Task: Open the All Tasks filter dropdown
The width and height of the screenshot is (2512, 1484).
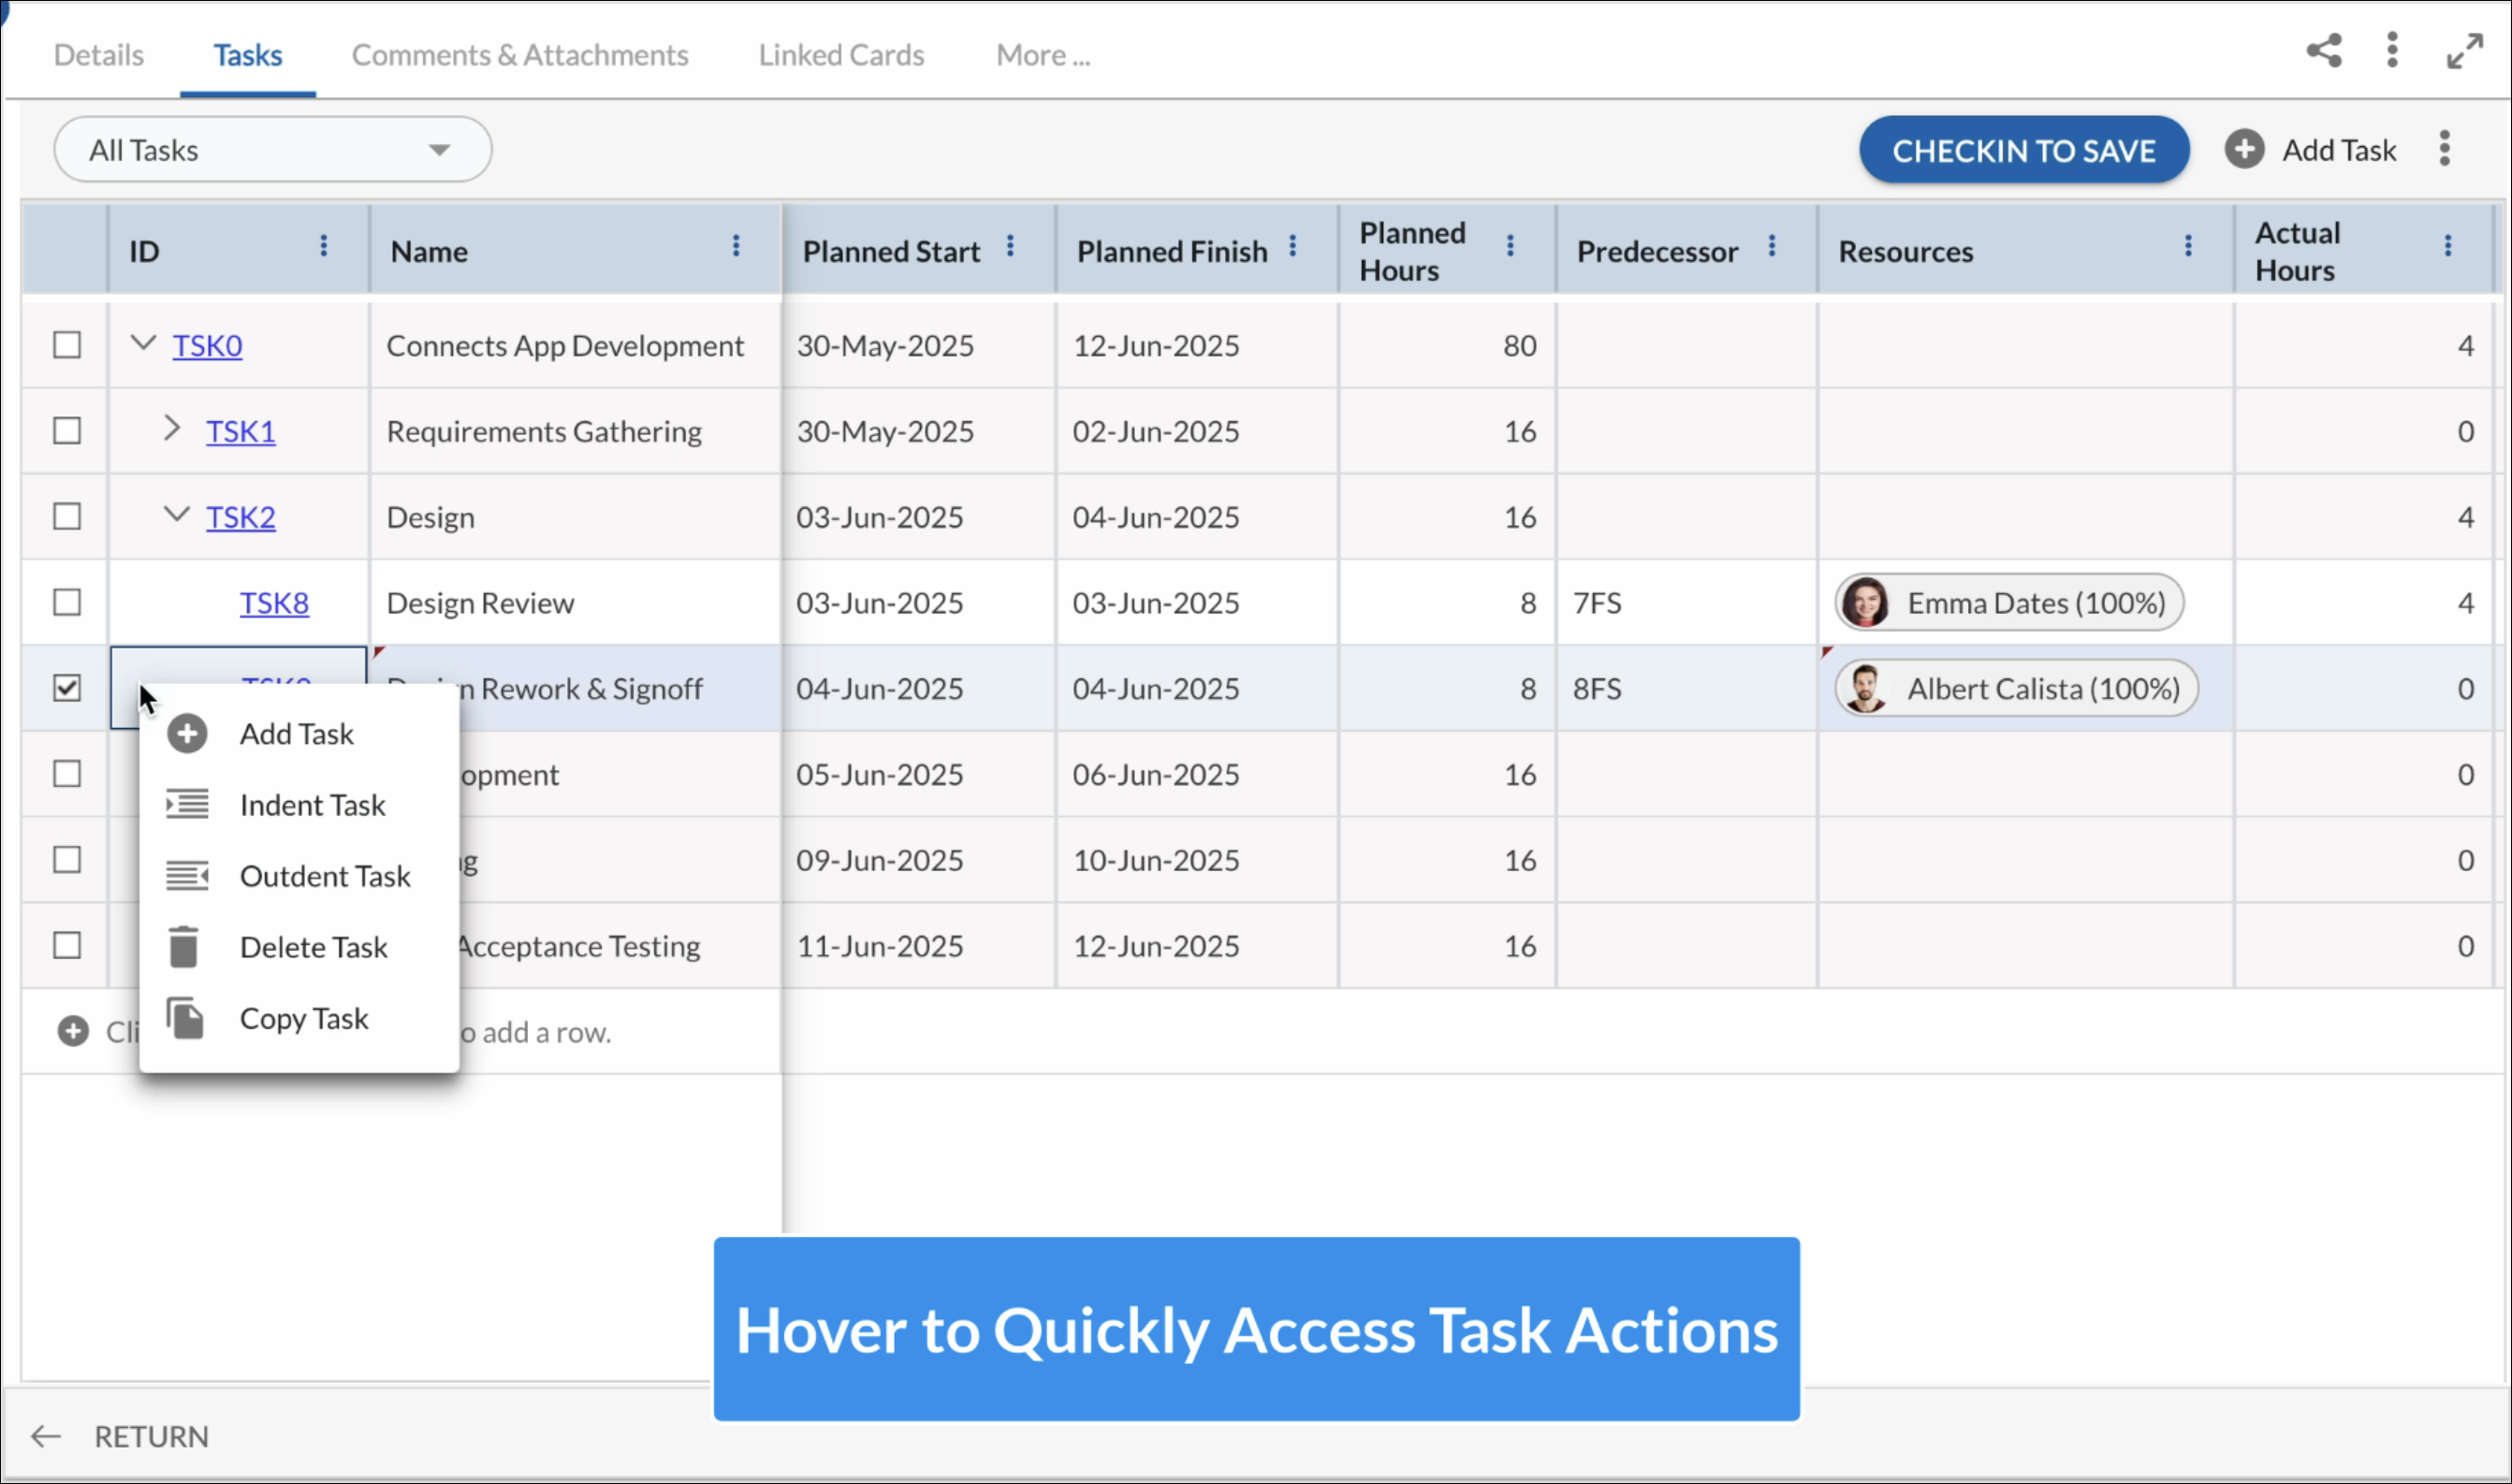Action: pos(272,150)
